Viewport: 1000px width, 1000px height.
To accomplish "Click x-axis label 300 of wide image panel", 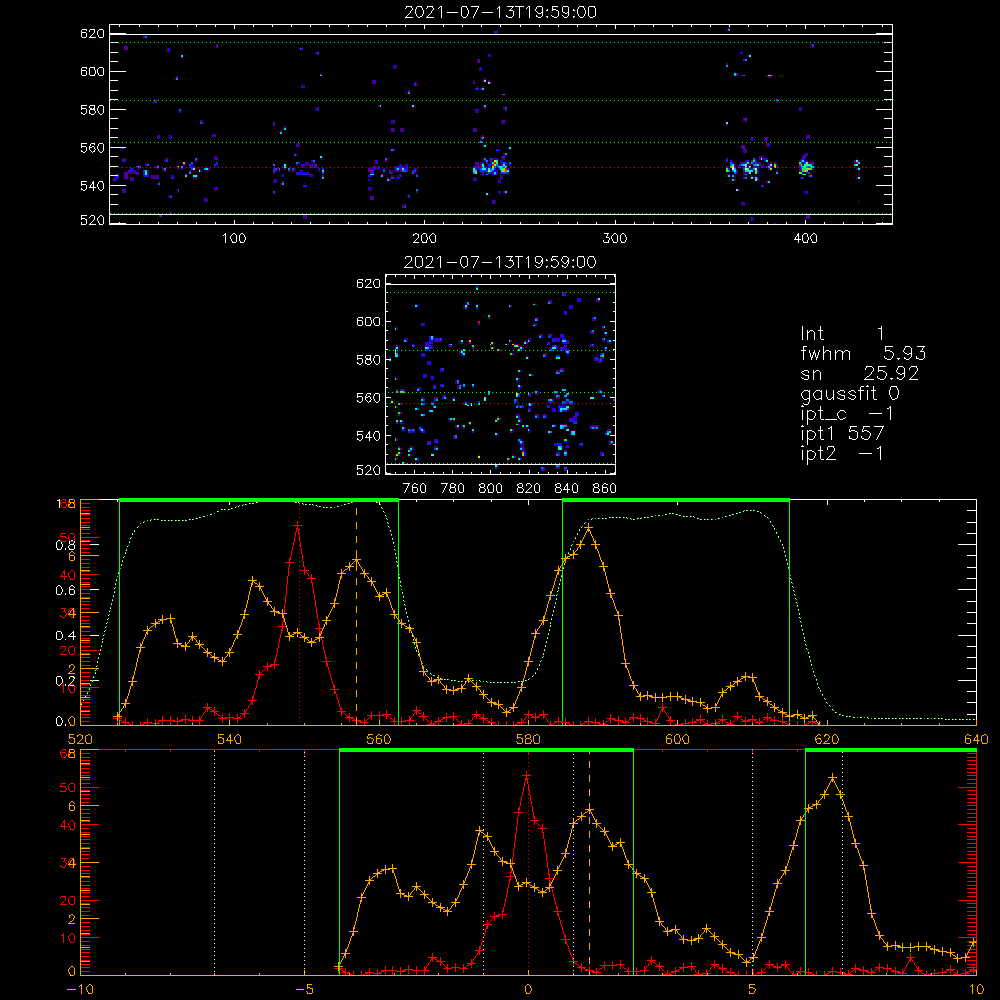I will coord(615,239).
